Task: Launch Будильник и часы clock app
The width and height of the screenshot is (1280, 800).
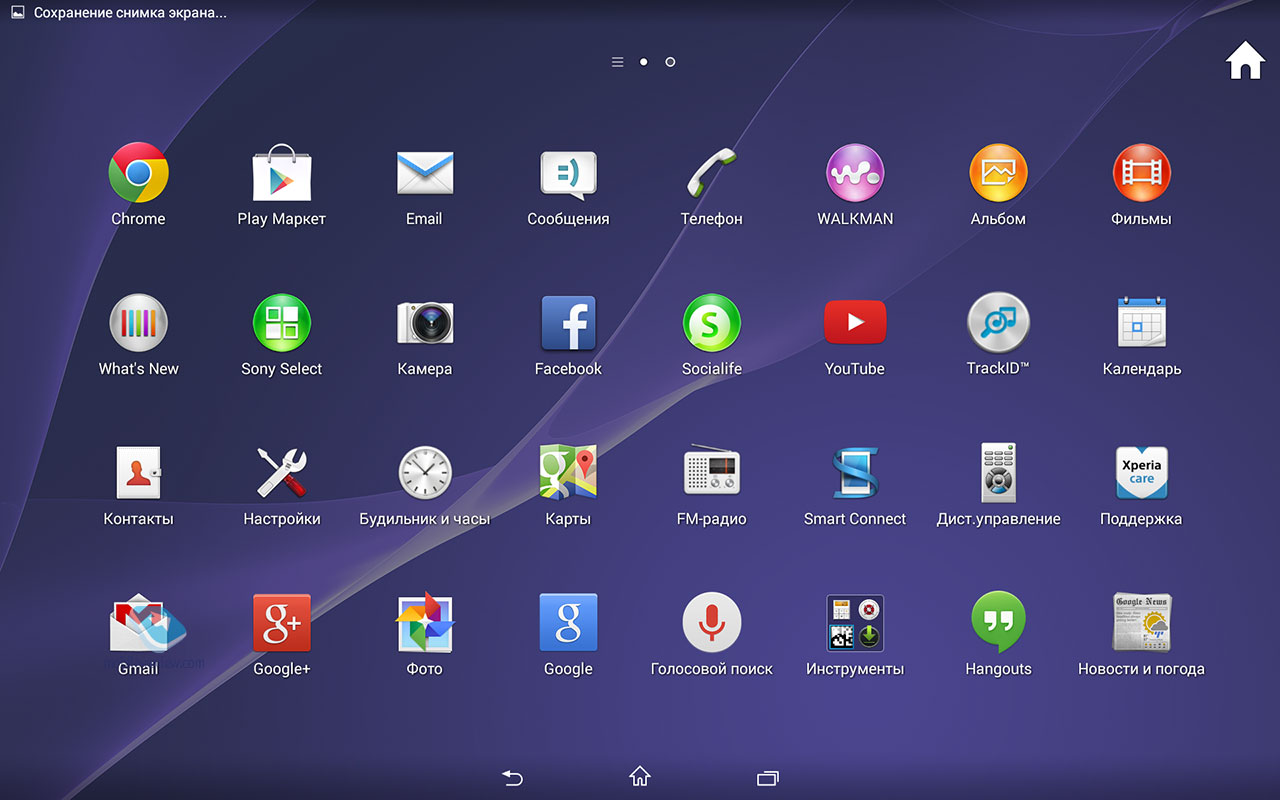Action: coord(425,473)
